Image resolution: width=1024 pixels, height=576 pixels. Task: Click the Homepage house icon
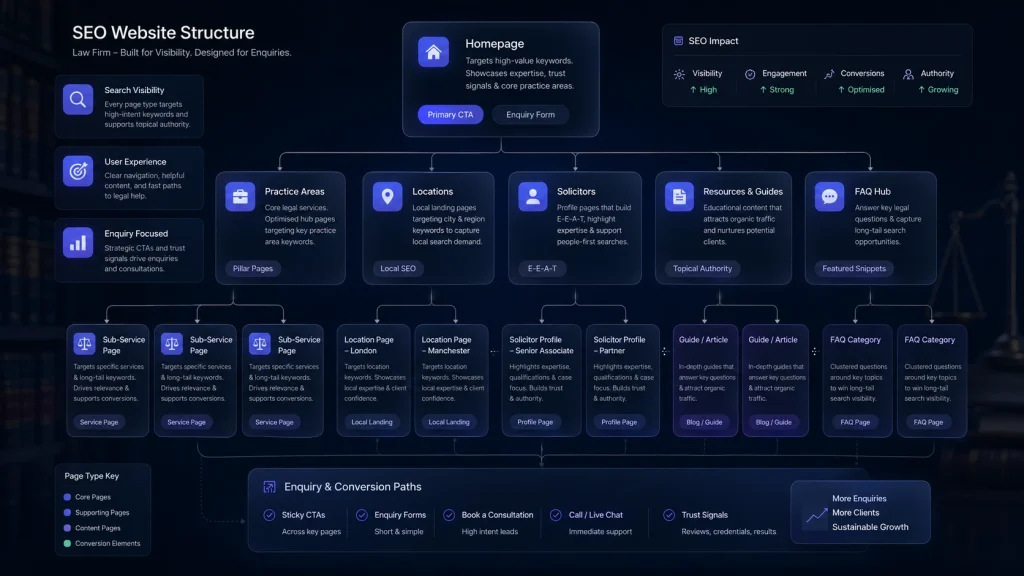coord(434,52)
